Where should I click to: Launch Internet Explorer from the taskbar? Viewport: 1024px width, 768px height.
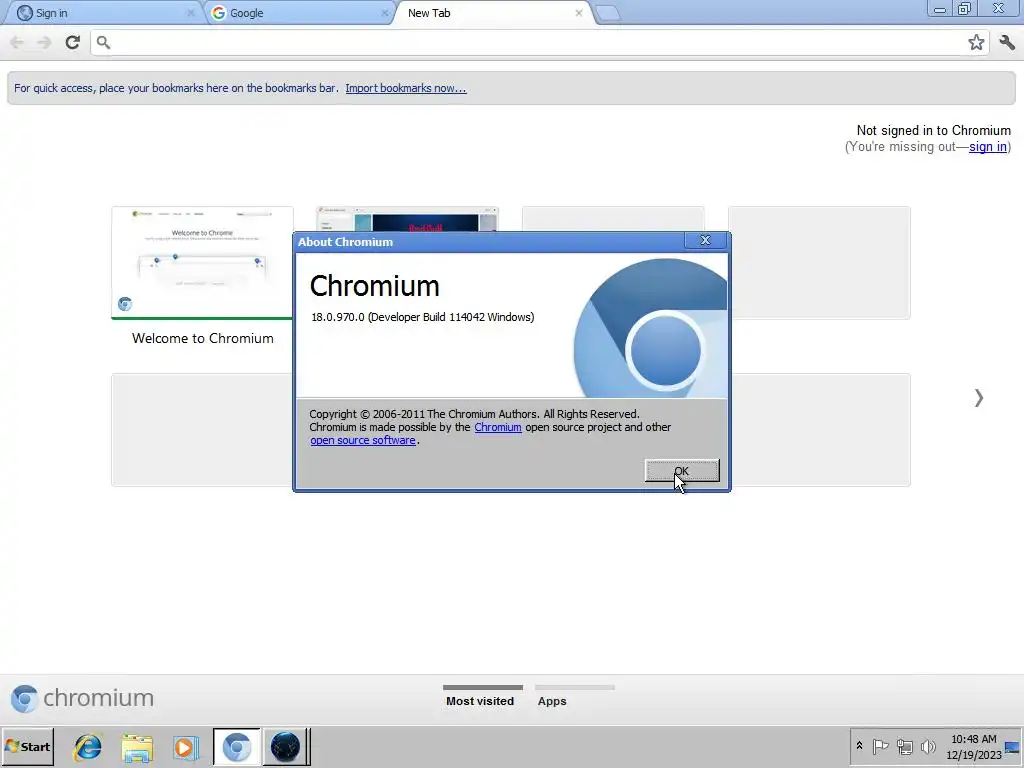coord(88,747)
